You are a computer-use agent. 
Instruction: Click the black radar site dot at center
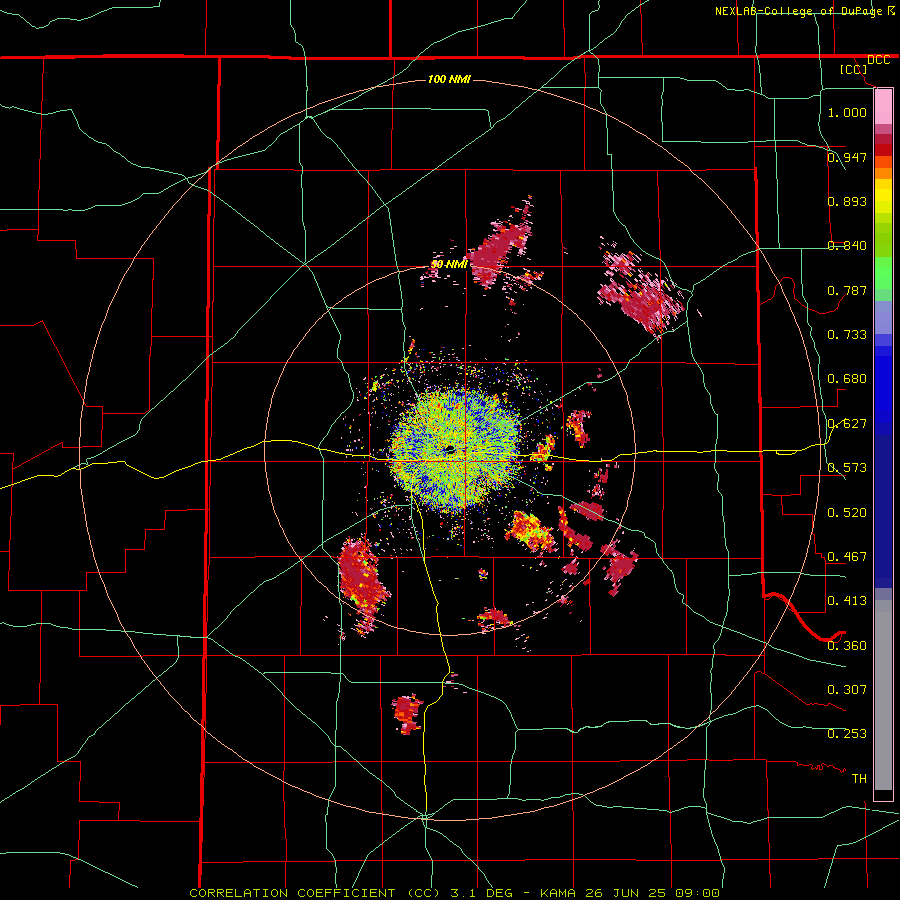tap(449, 449)
